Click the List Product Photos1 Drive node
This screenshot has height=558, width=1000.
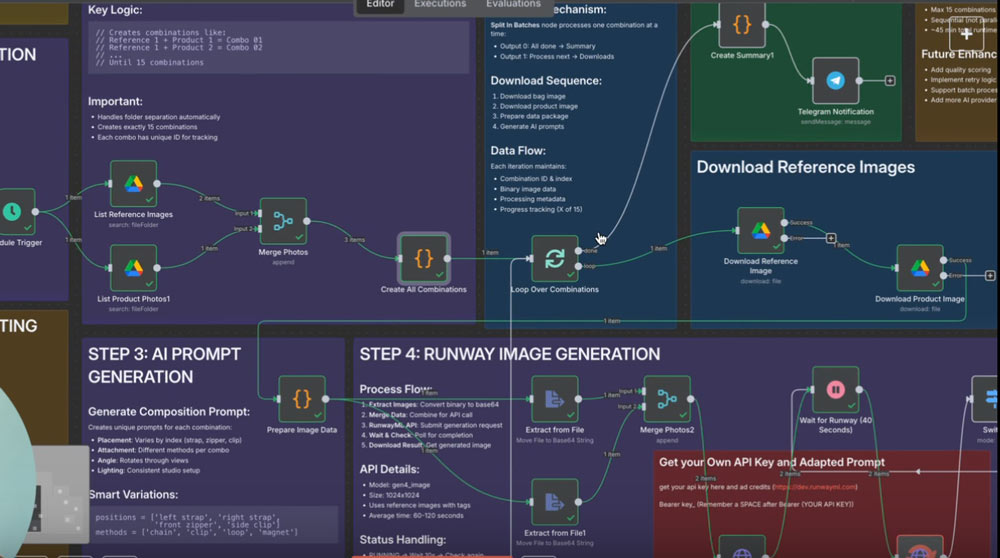click(134, 272)
